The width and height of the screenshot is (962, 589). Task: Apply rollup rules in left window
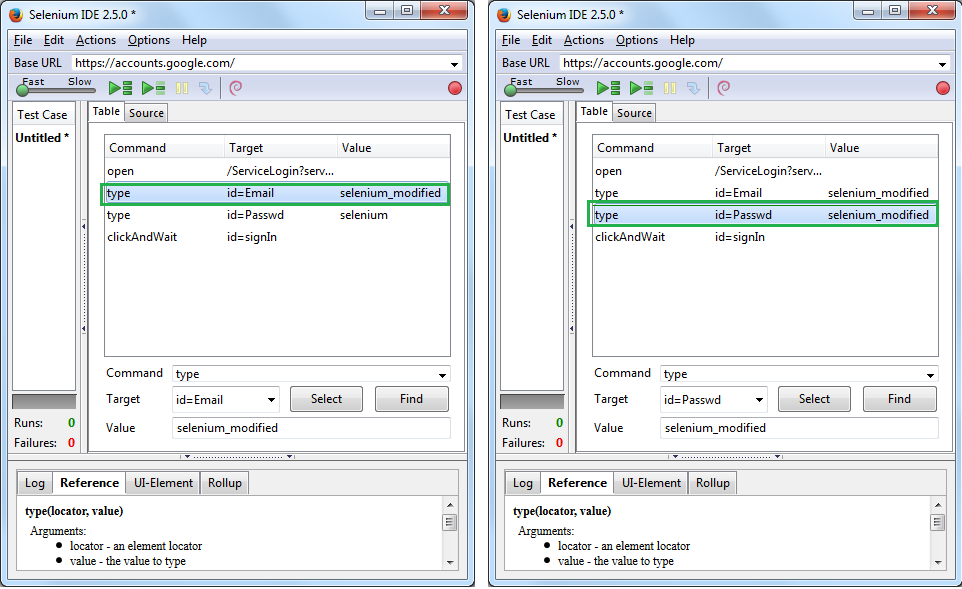coord(236,88)
